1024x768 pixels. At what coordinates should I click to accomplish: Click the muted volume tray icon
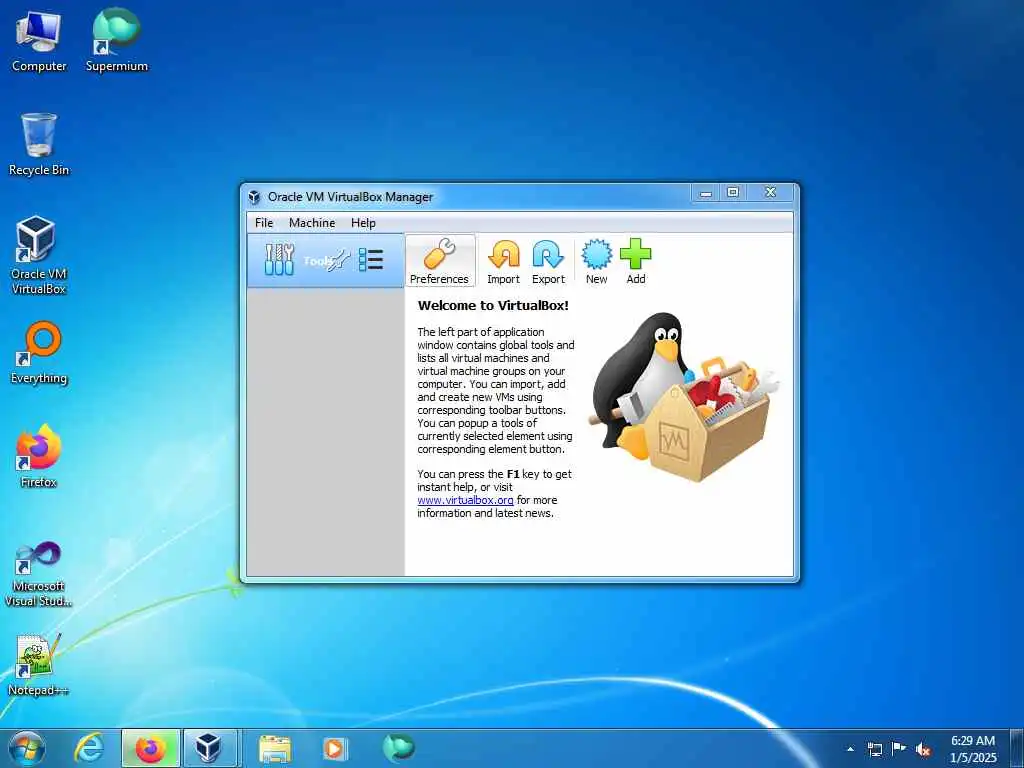[923, 749]
